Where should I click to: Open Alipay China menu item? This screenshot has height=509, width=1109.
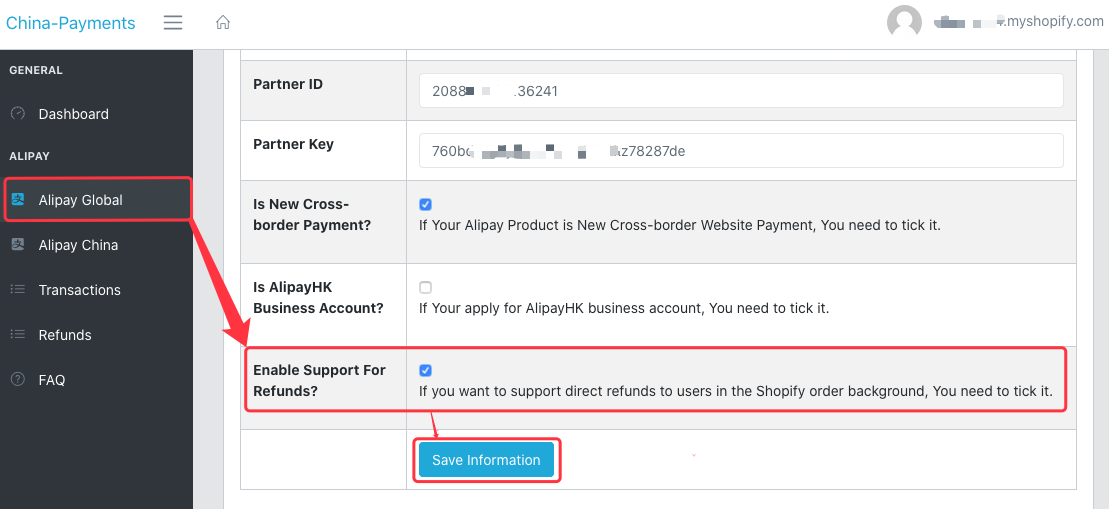96,245
